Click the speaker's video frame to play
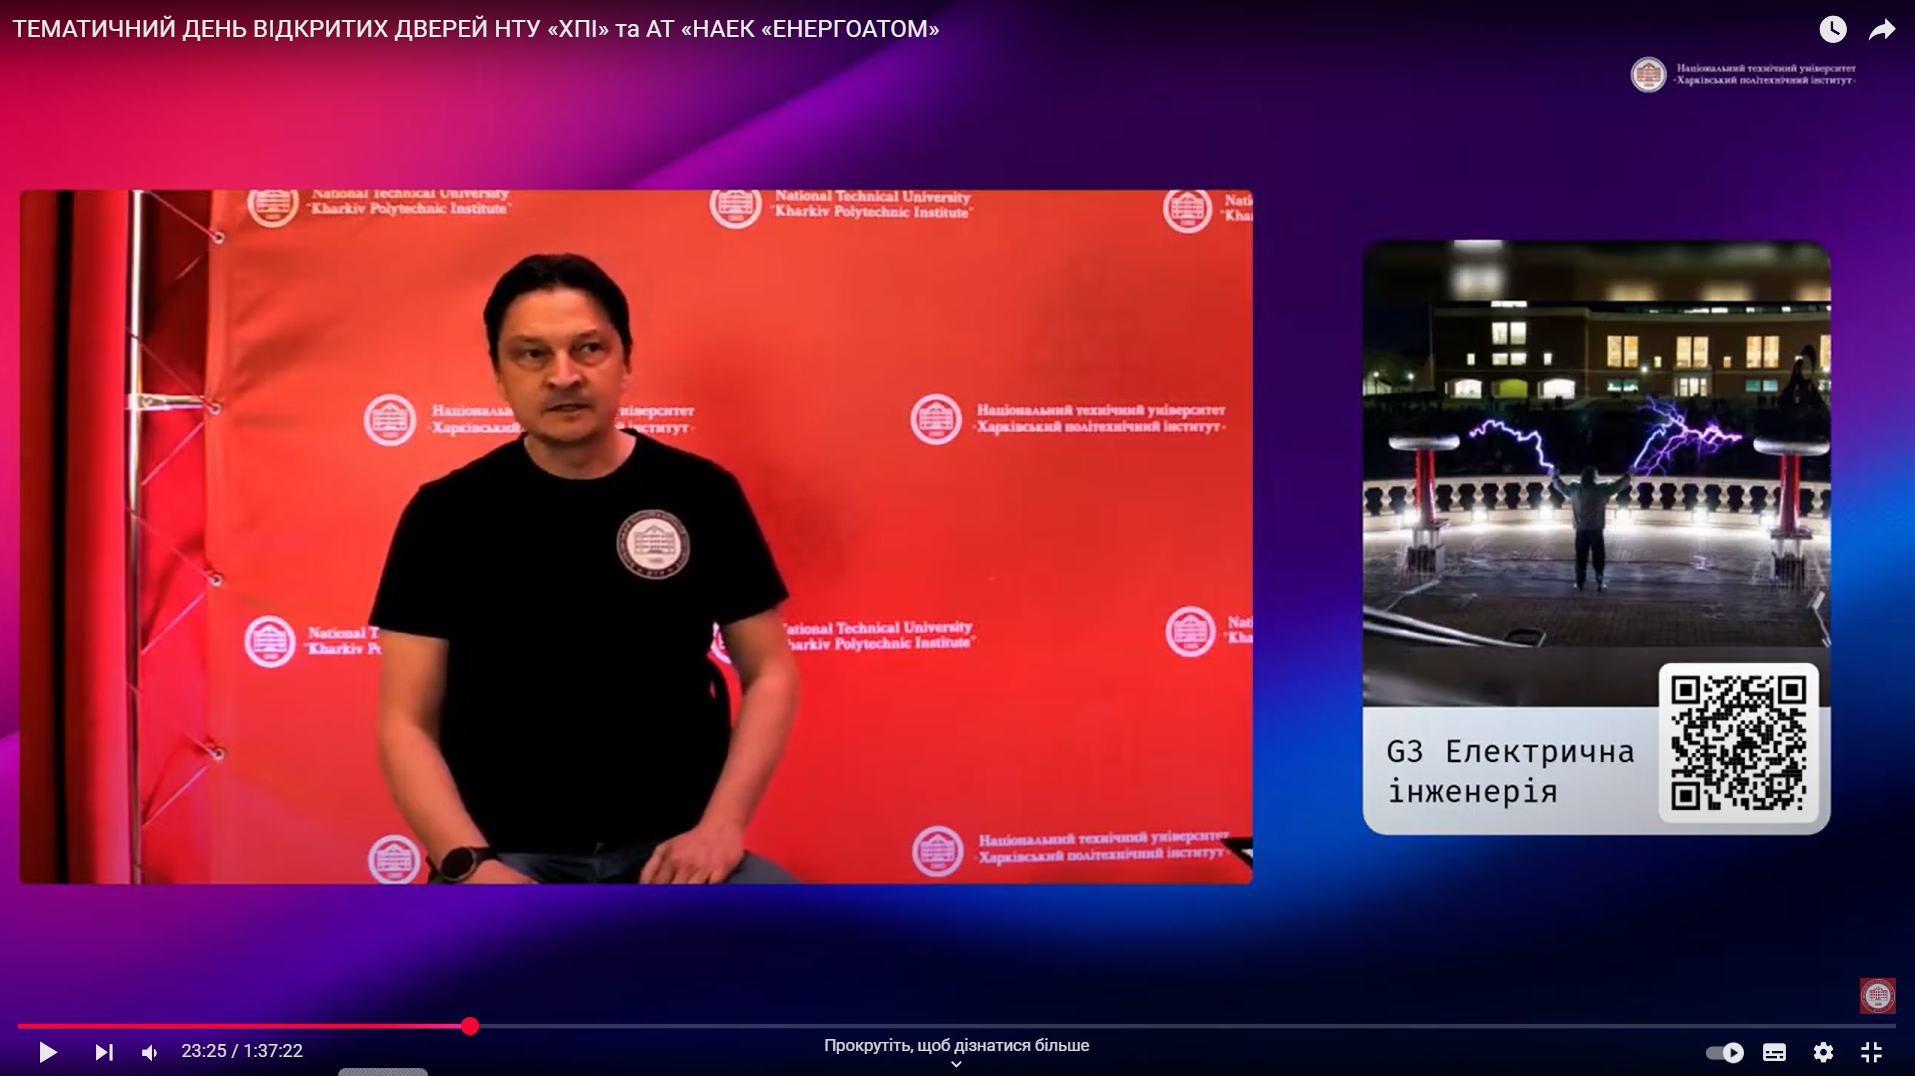Viewport: 1915px width, 1076px height. (x=636, y=536)
